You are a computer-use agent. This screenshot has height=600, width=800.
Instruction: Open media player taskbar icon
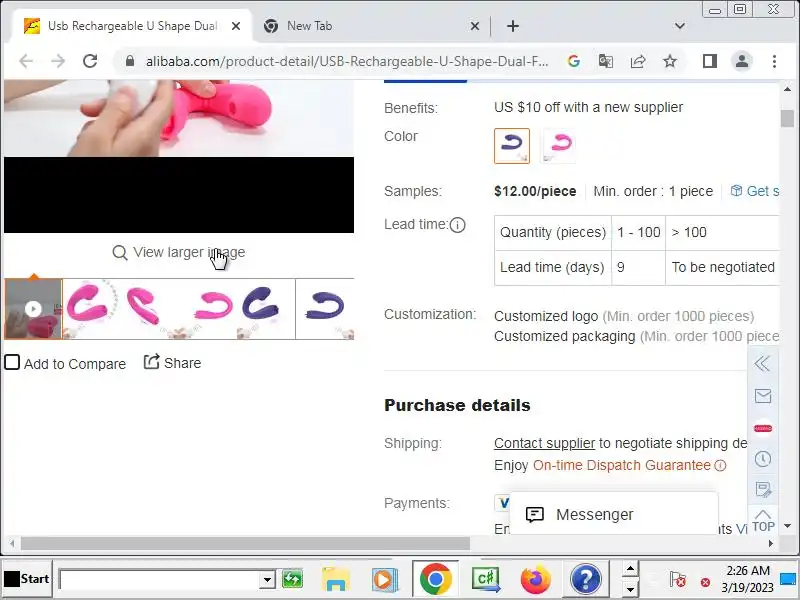pyautogui.click(x=384, y=580)
